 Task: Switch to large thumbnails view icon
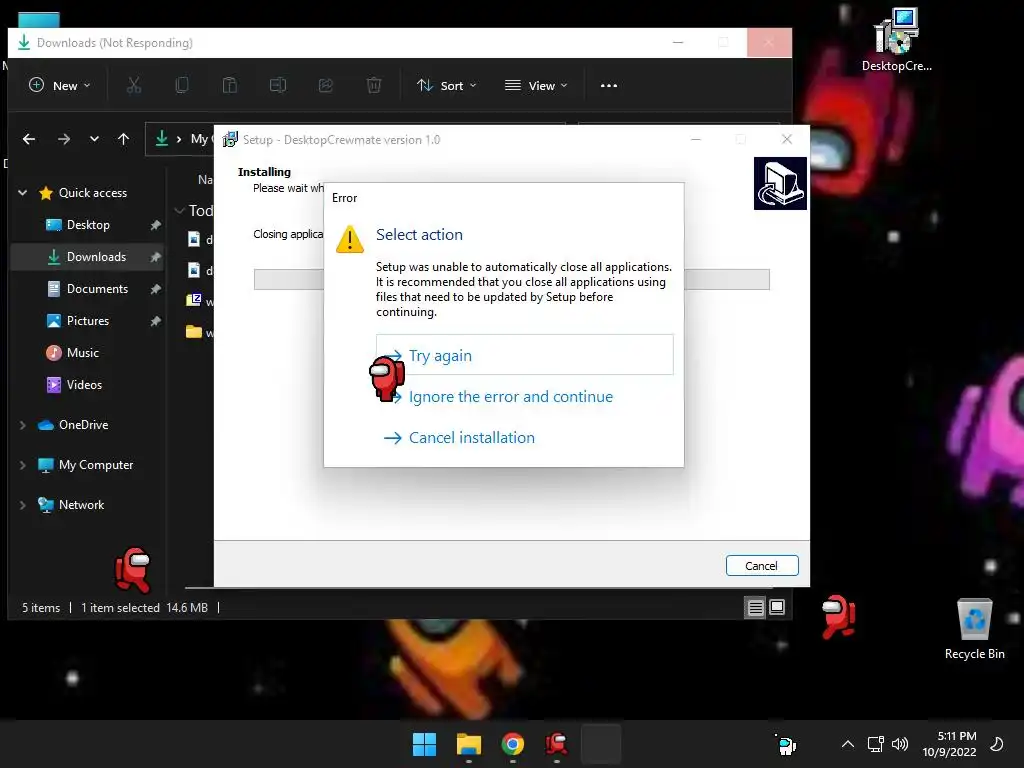777,607
